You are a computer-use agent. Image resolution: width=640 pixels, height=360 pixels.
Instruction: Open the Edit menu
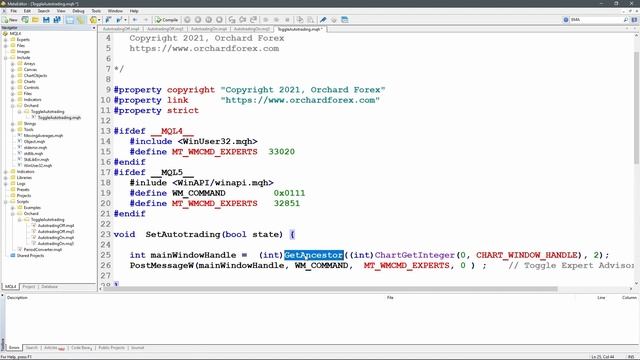coord(27,11)
